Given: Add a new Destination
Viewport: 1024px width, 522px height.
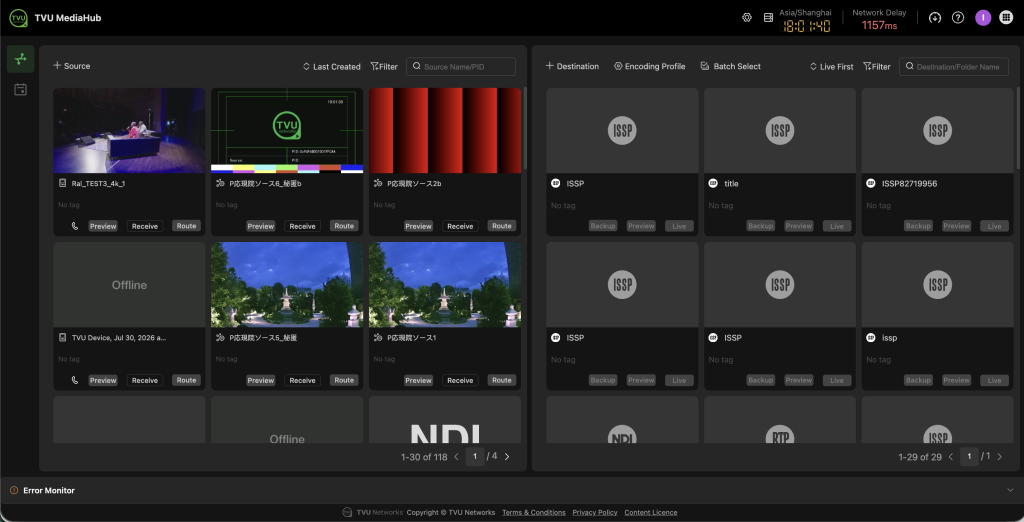Looking at the screenshot, I should click(572, 66).
